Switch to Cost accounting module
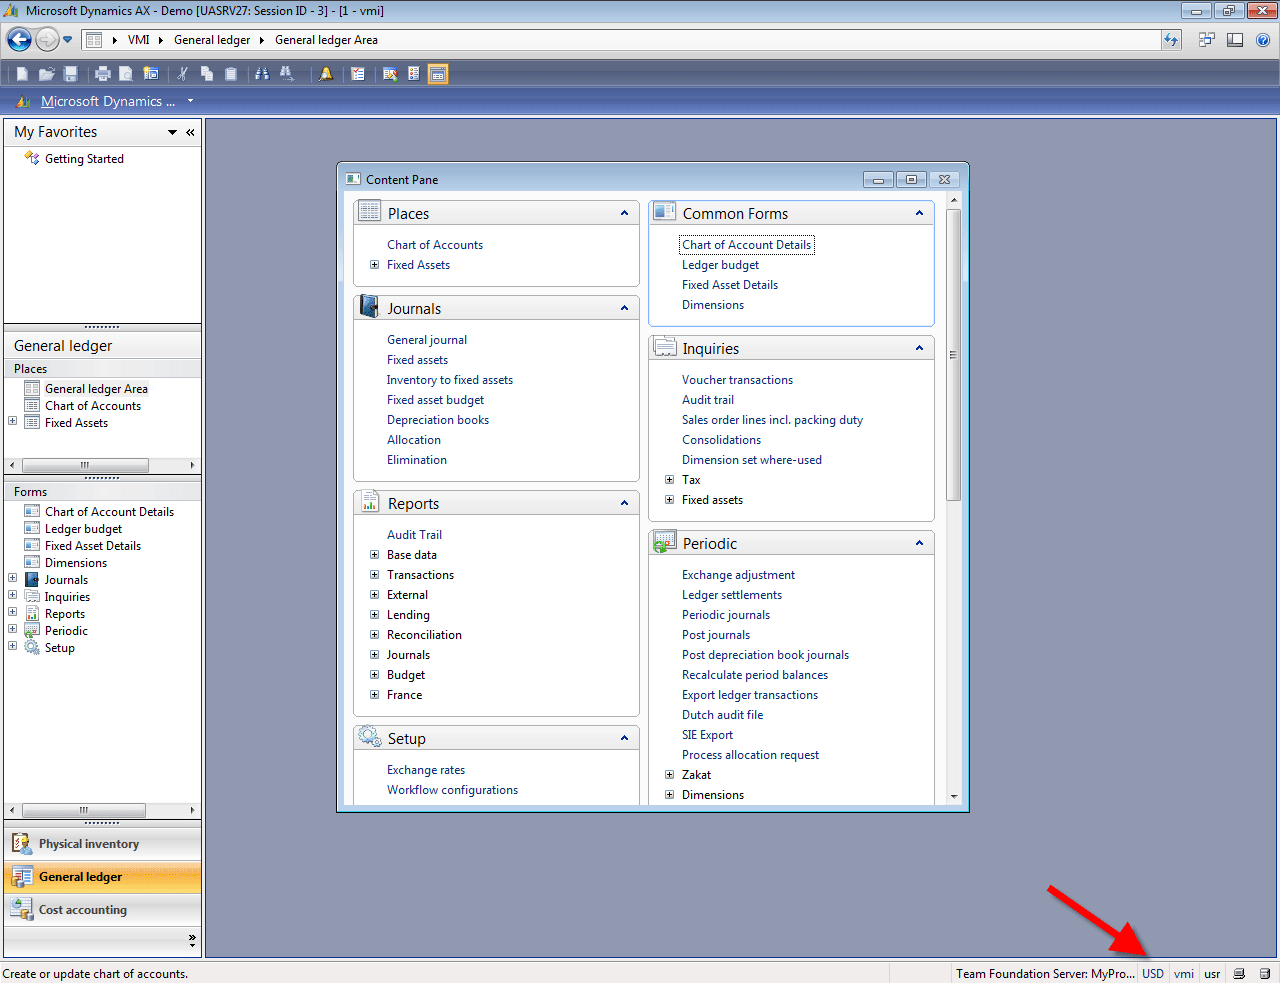Image resolution: width=1280 pixels, height=984 pixels. click(103, 910)
